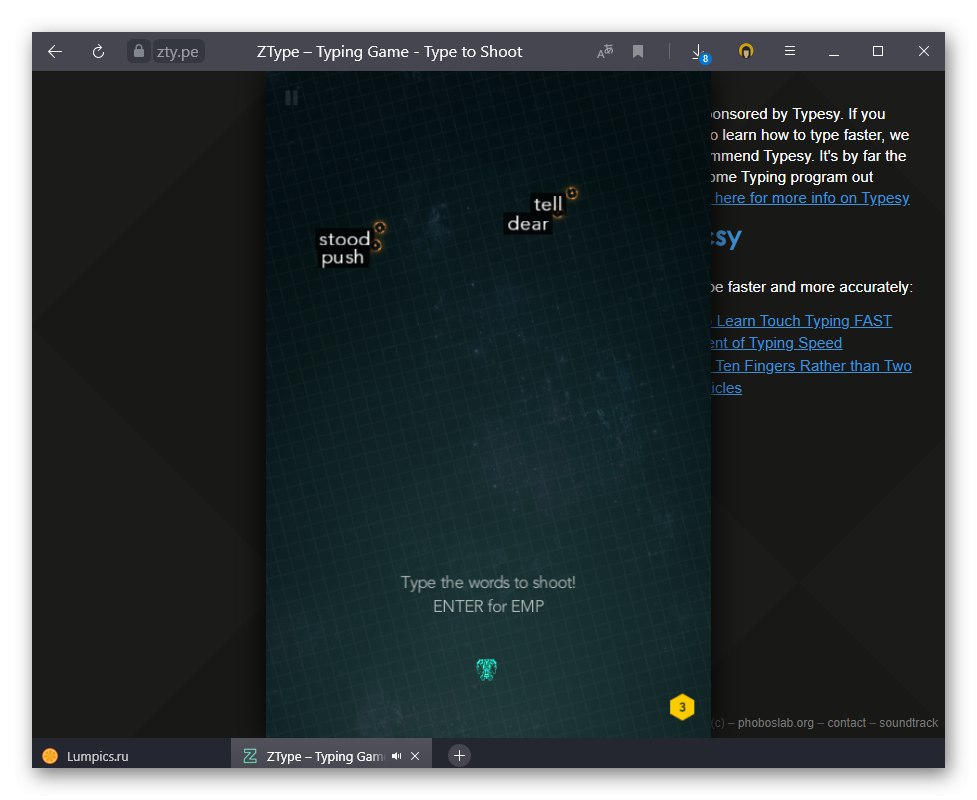Open the phoboslab.org footer link
Image resolution: width=977 pixels, height=800 pixels.
click(x=775, y=723)
